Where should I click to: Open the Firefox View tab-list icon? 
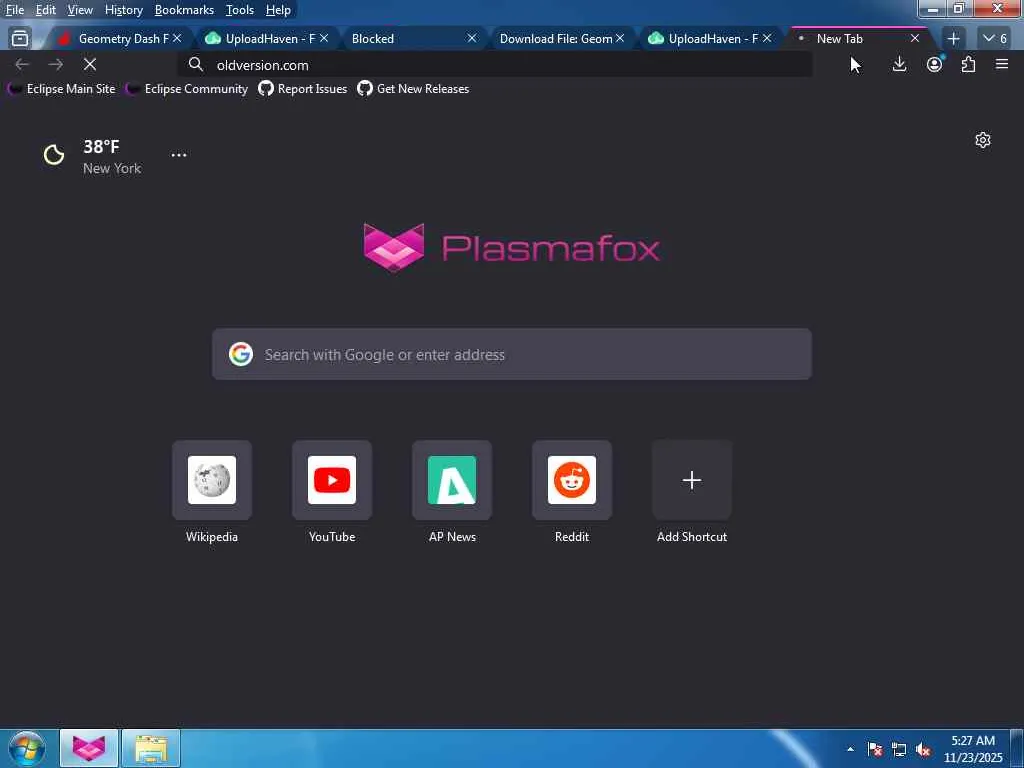[x=20, y=39]
